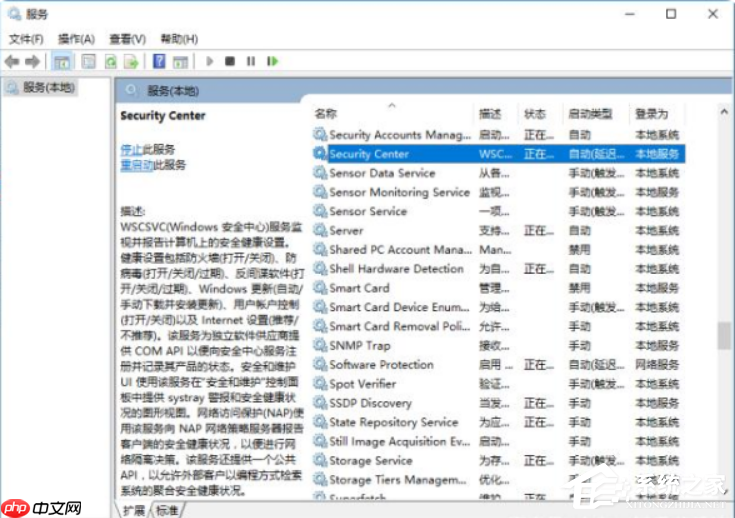The height and width of the screenshot is (518, 735).
Task: Click the gear icon beside Software Protection
Action: coord(320,364)
